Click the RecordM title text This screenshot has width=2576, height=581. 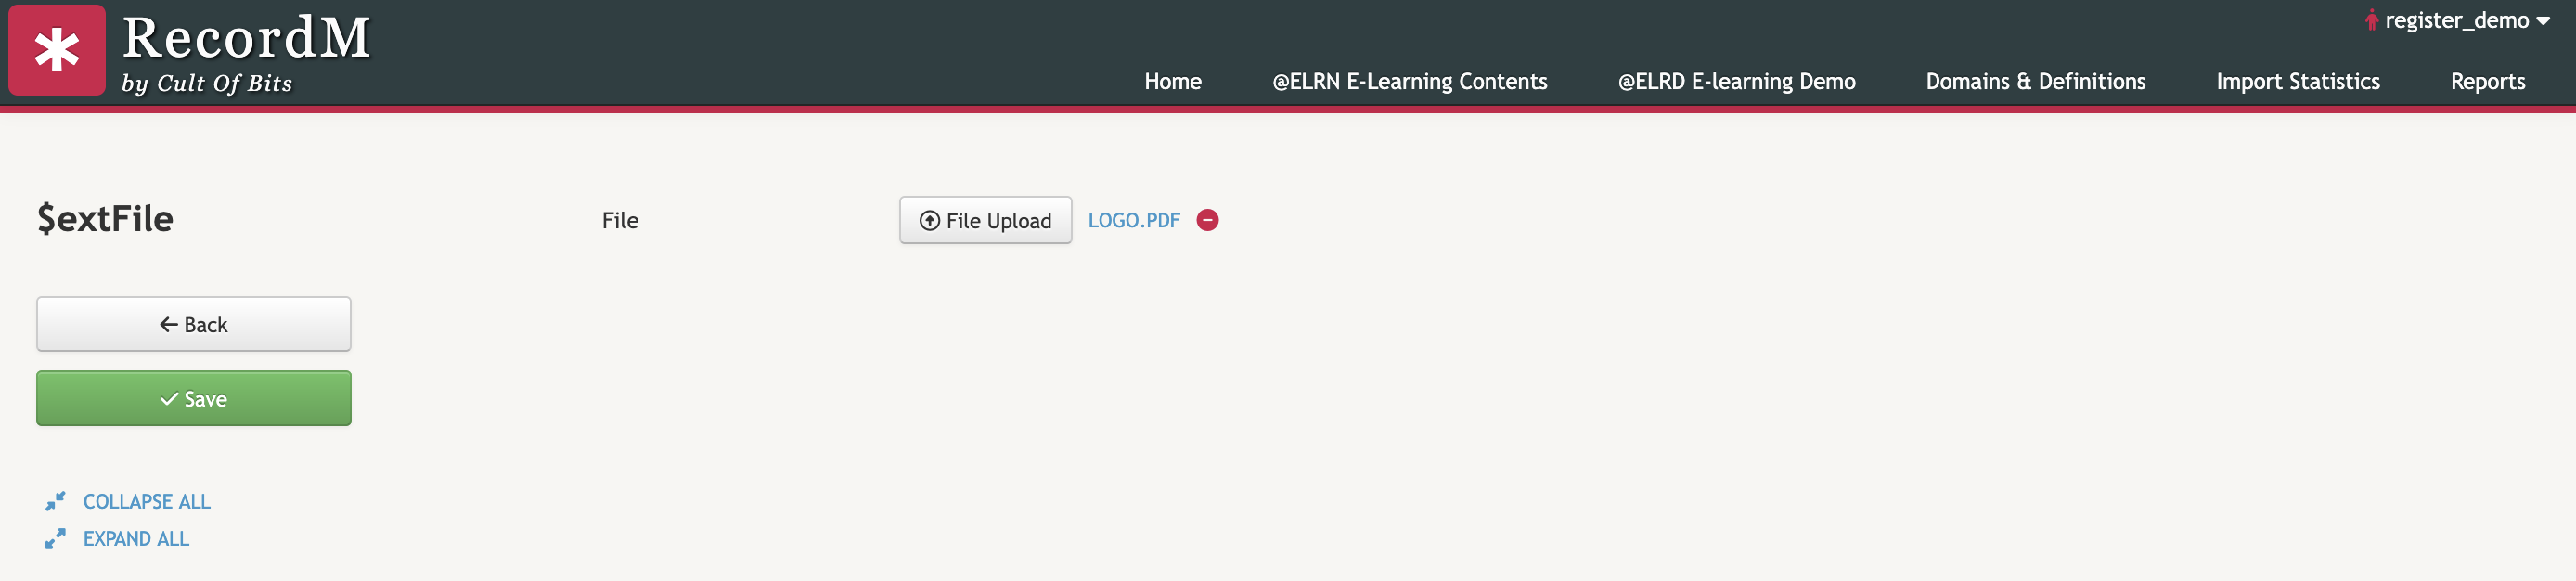point(246,38)
